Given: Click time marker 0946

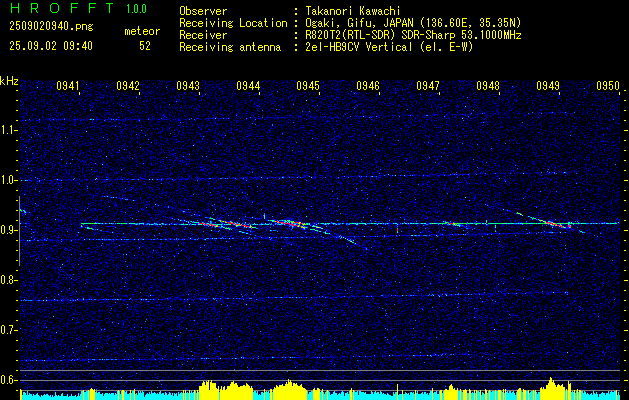Looking at the screenshot, I should [x=368, y=86].
